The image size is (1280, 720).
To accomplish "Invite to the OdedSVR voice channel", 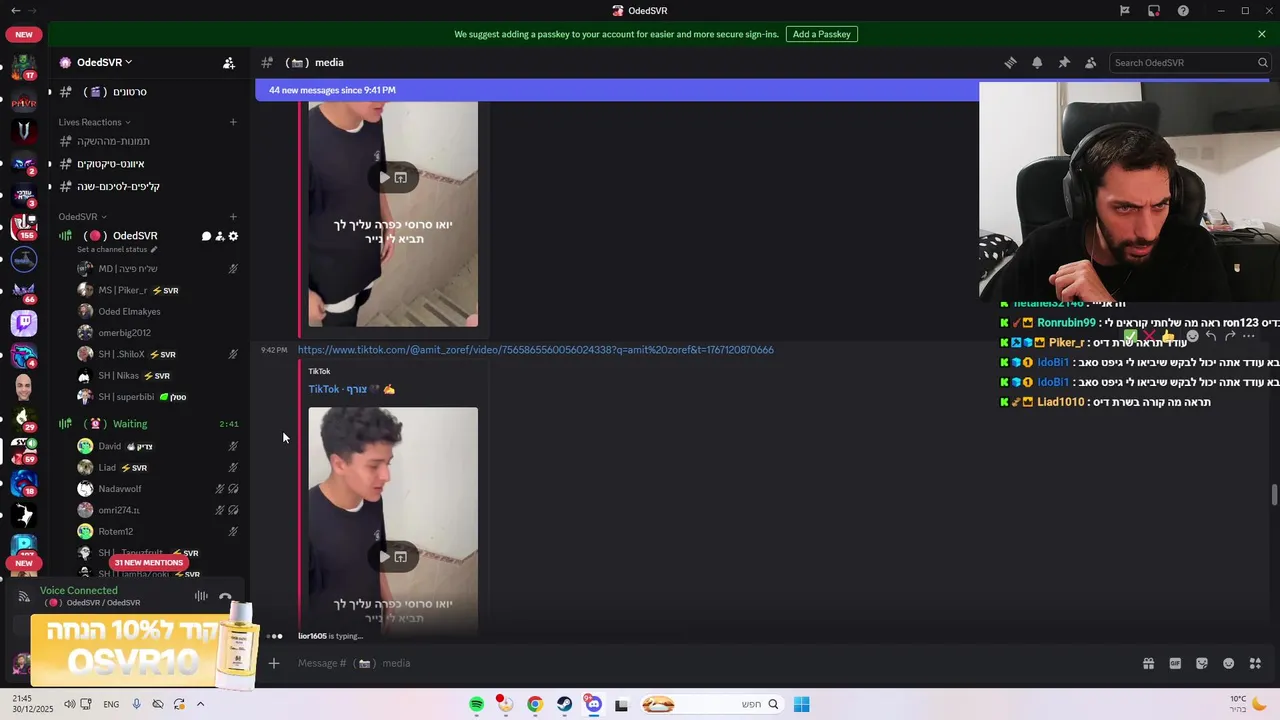I will click(220, 236).
